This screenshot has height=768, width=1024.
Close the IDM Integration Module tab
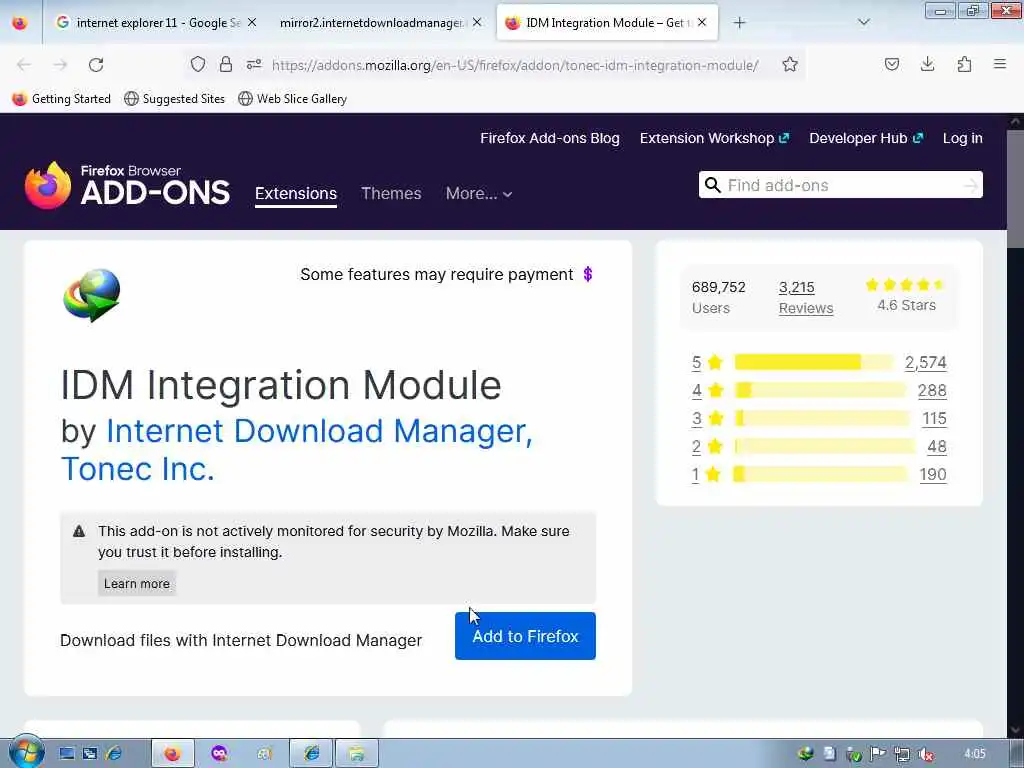coord(702,23)
